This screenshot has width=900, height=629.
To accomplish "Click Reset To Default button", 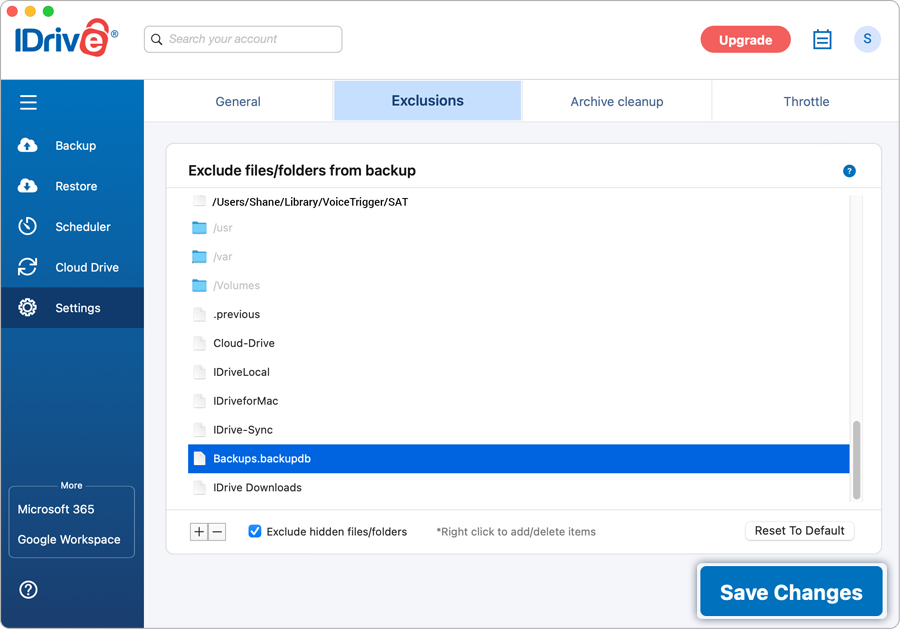I will (x=800, y=531).
